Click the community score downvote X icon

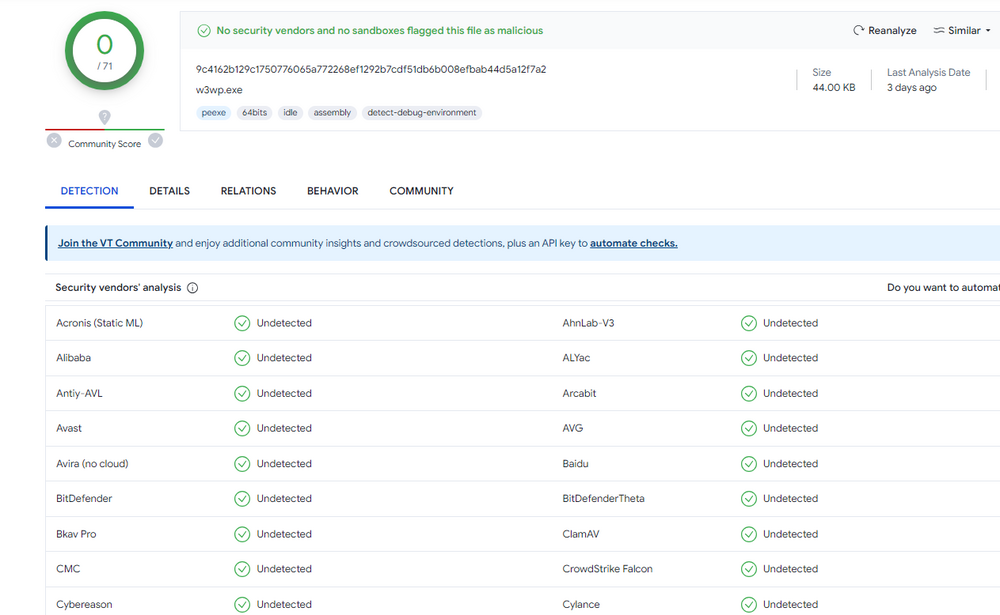coord(54,141)
